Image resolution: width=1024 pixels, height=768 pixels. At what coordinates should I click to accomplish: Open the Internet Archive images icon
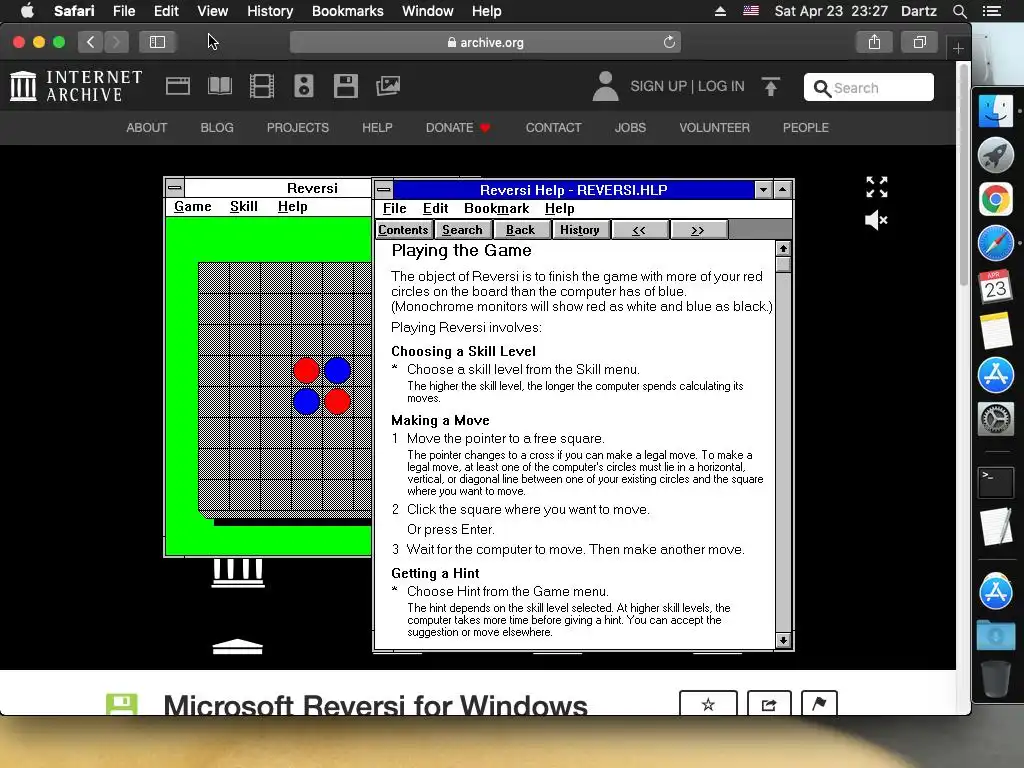388,86
